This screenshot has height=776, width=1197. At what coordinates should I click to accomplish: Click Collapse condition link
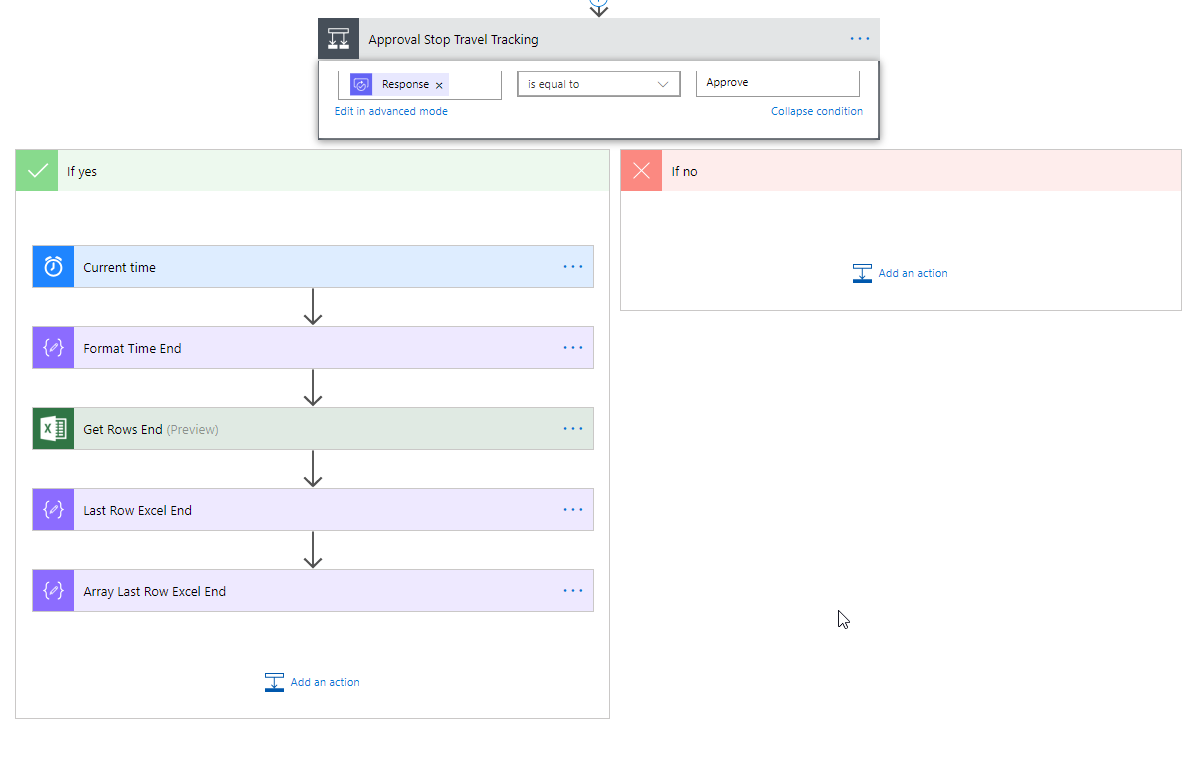click(x=816, y=111)
